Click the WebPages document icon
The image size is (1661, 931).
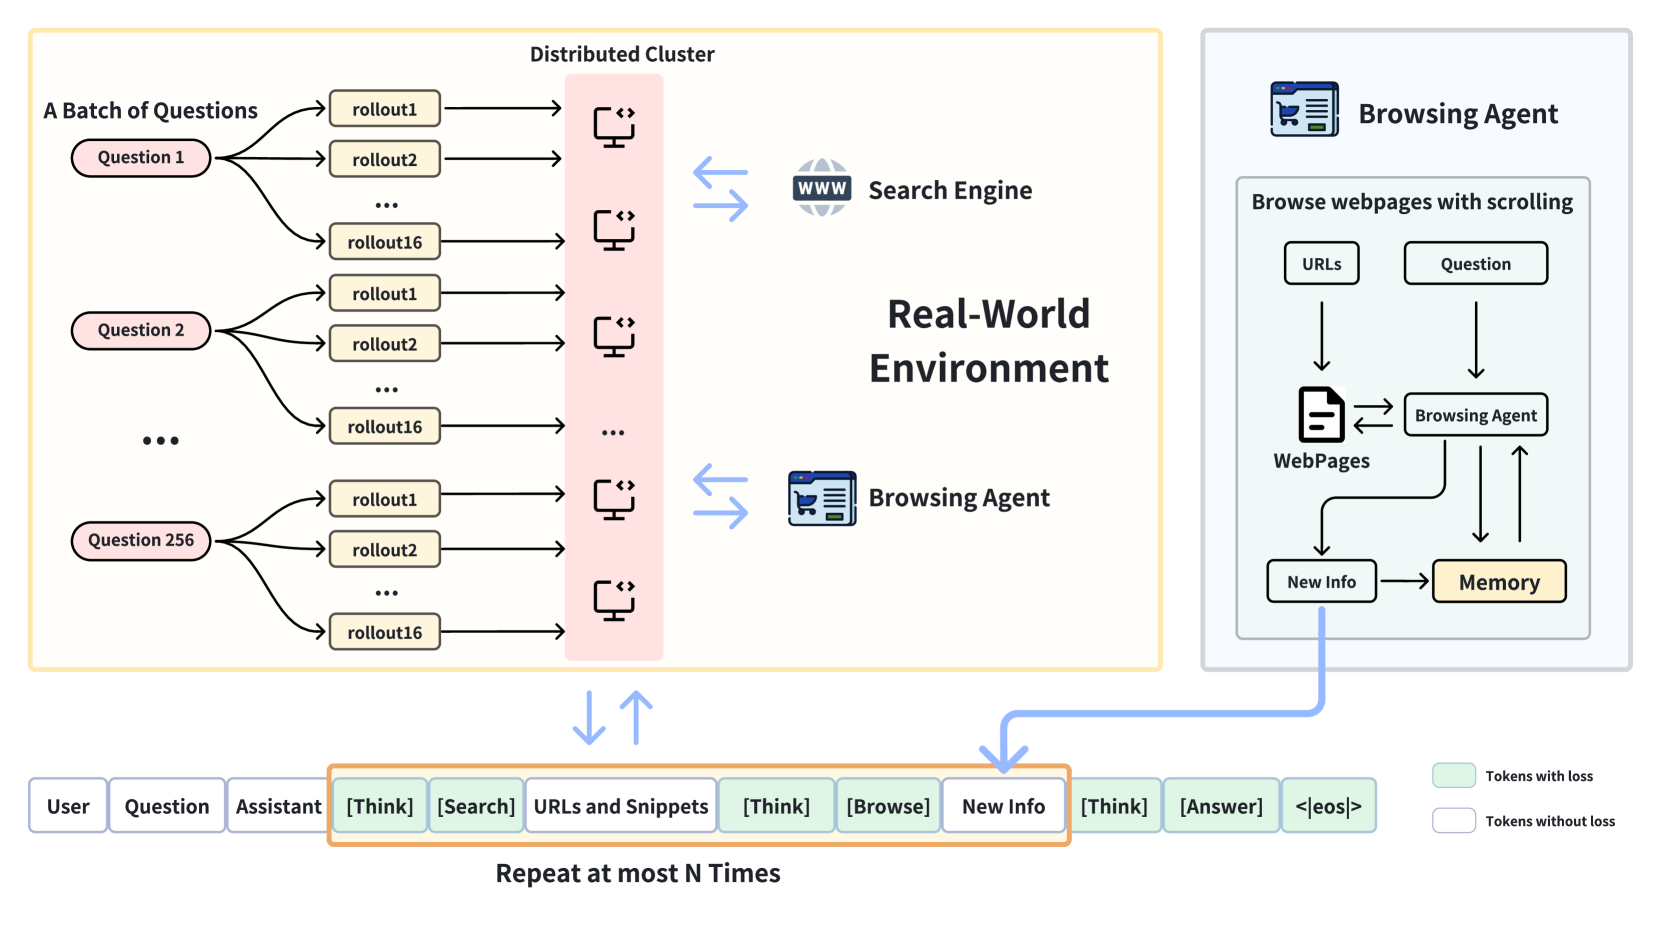(1321, 414)
